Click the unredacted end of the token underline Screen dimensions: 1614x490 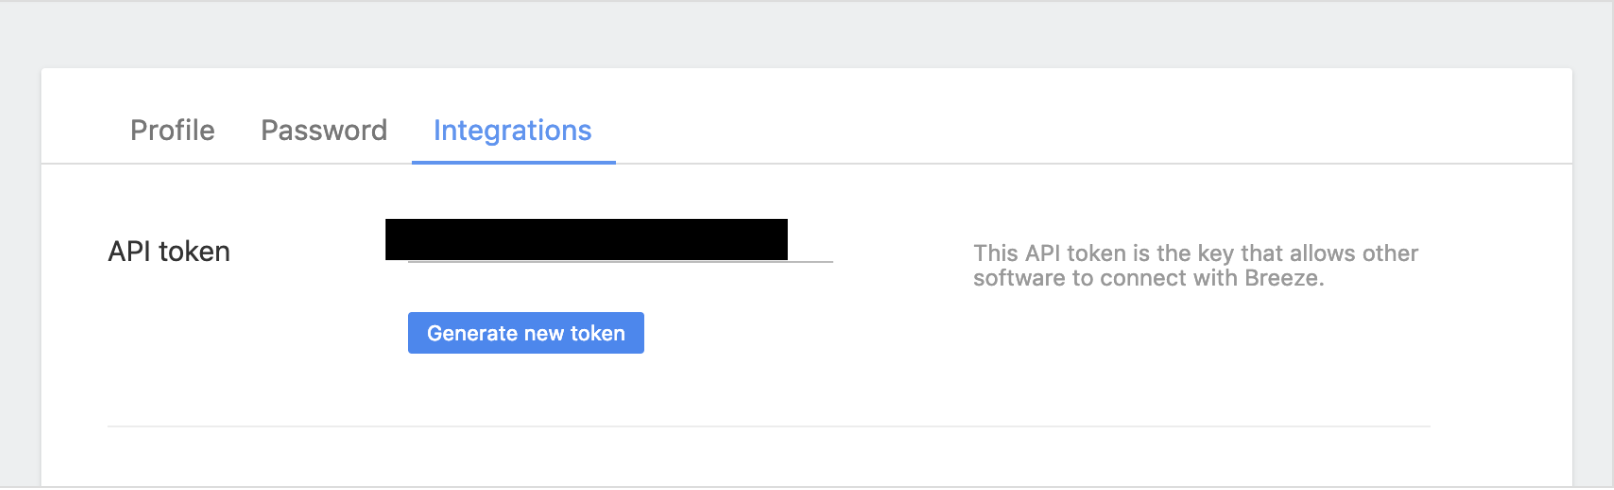pyautogui.click(x=811, y=261)
